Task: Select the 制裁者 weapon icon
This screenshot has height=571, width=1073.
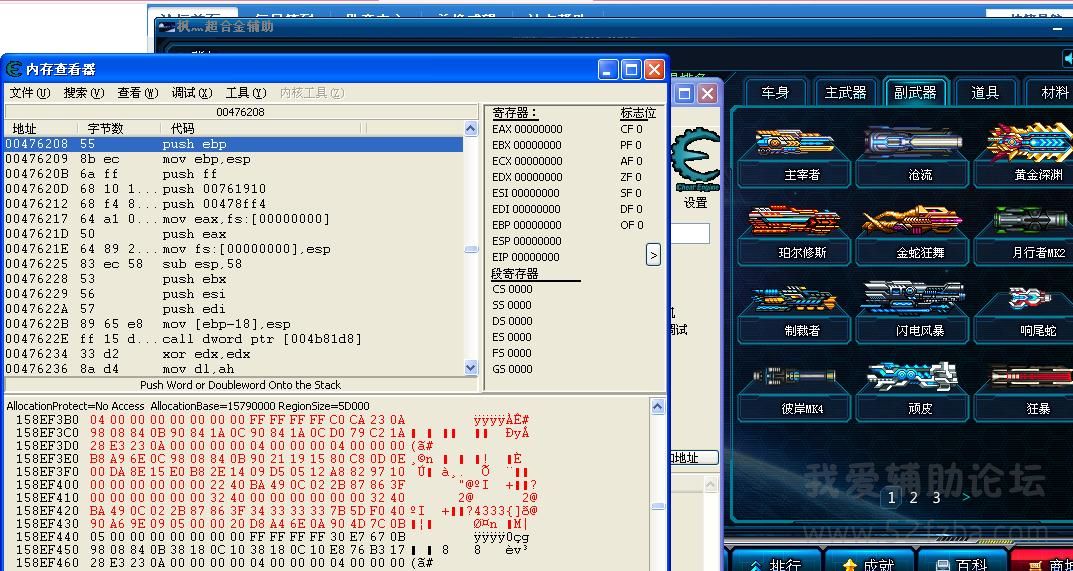Action: (801, 299)
